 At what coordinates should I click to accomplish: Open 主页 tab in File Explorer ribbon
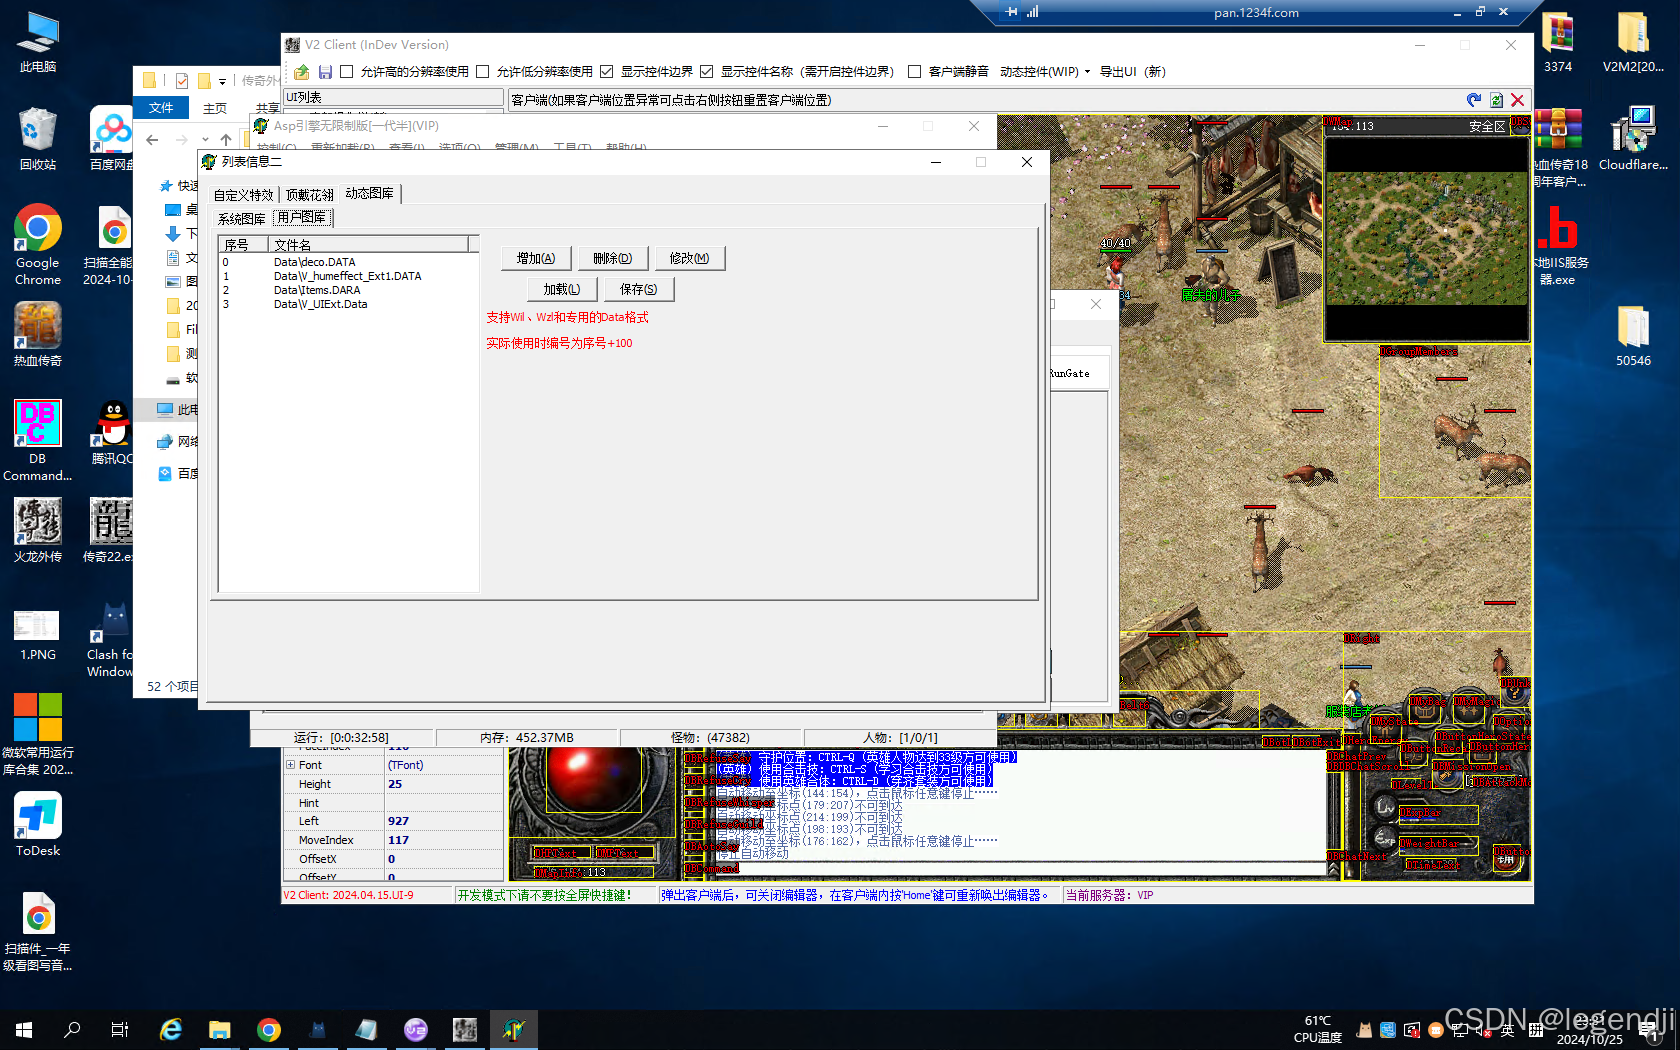pyautogui.click(x=215, y=108)
